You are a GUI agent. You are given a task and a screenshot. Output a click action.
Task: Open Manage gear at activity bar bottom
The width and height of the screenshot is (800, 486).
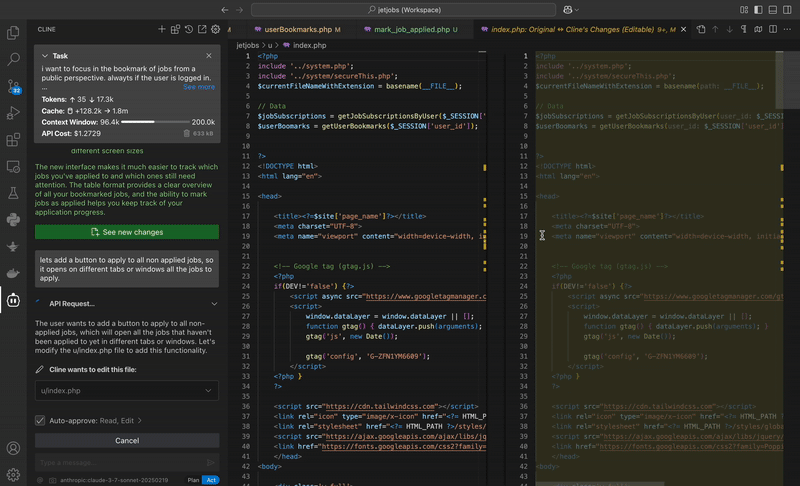pos(13,475)
